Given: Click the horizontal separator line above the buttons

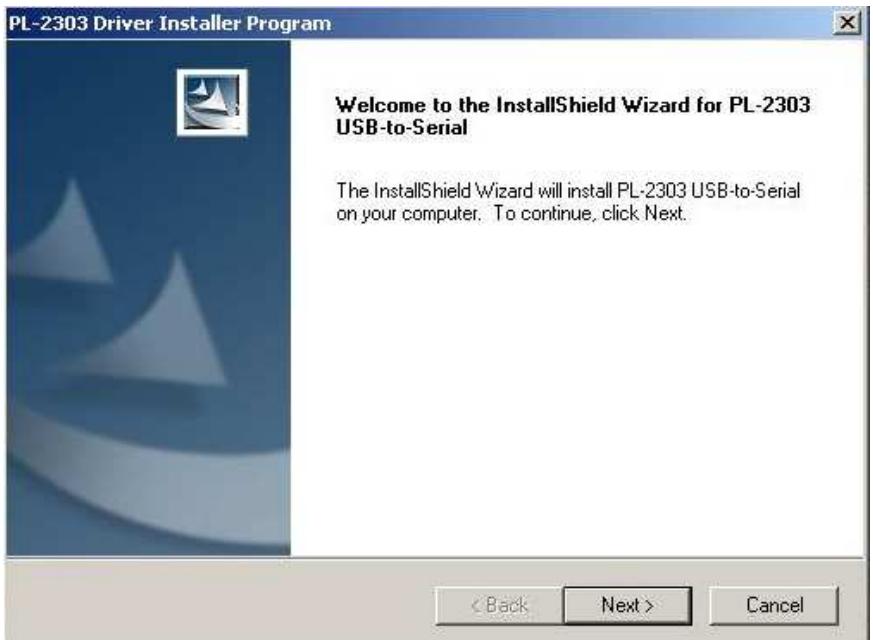Looking at the screenshot, I should coord(434,557).
